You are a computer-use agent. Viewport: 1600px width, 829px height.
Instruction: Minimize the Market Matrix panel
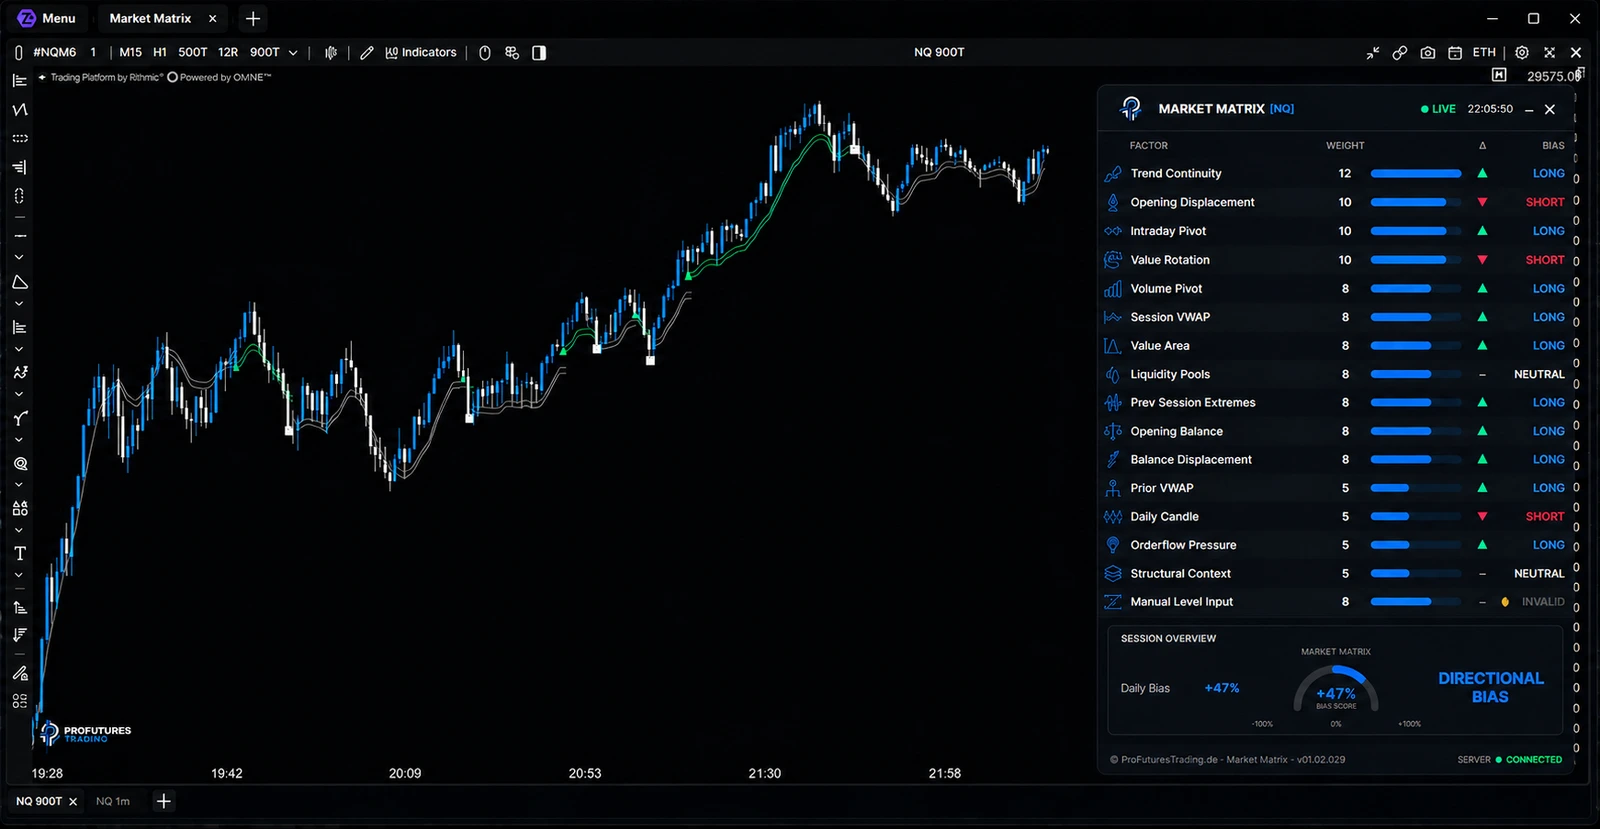(x=1529, y=110)
